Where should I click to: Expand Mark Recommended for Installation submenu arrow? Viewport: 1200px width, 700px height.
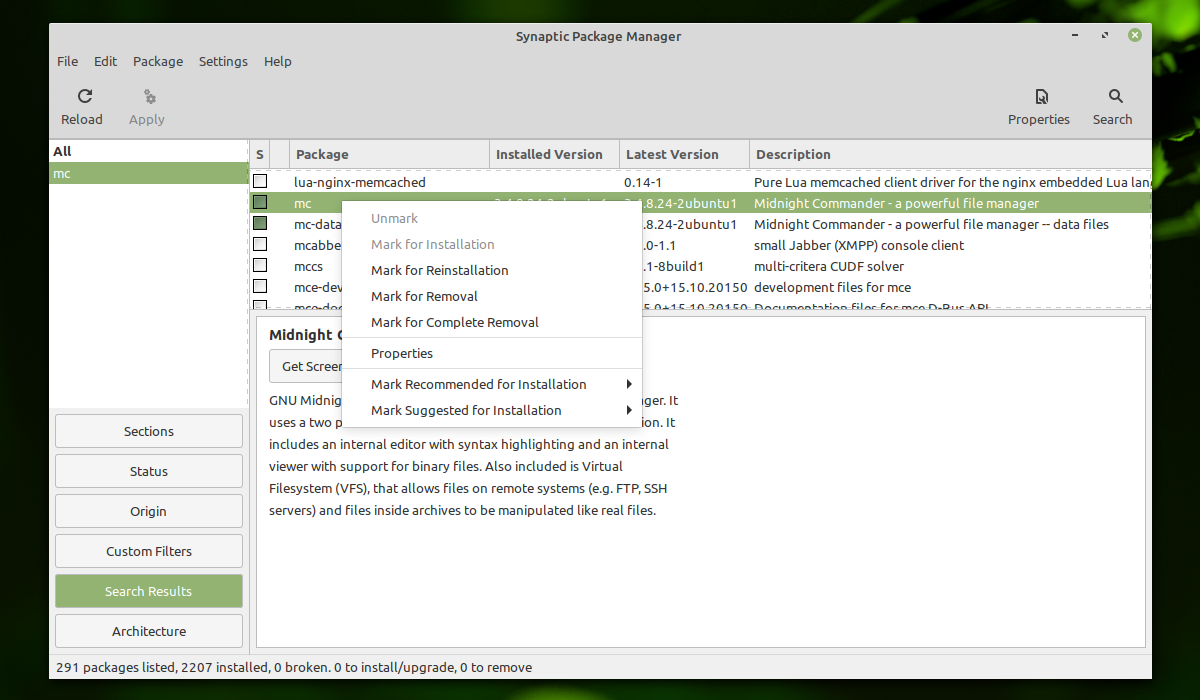click(x=629, y=384)
